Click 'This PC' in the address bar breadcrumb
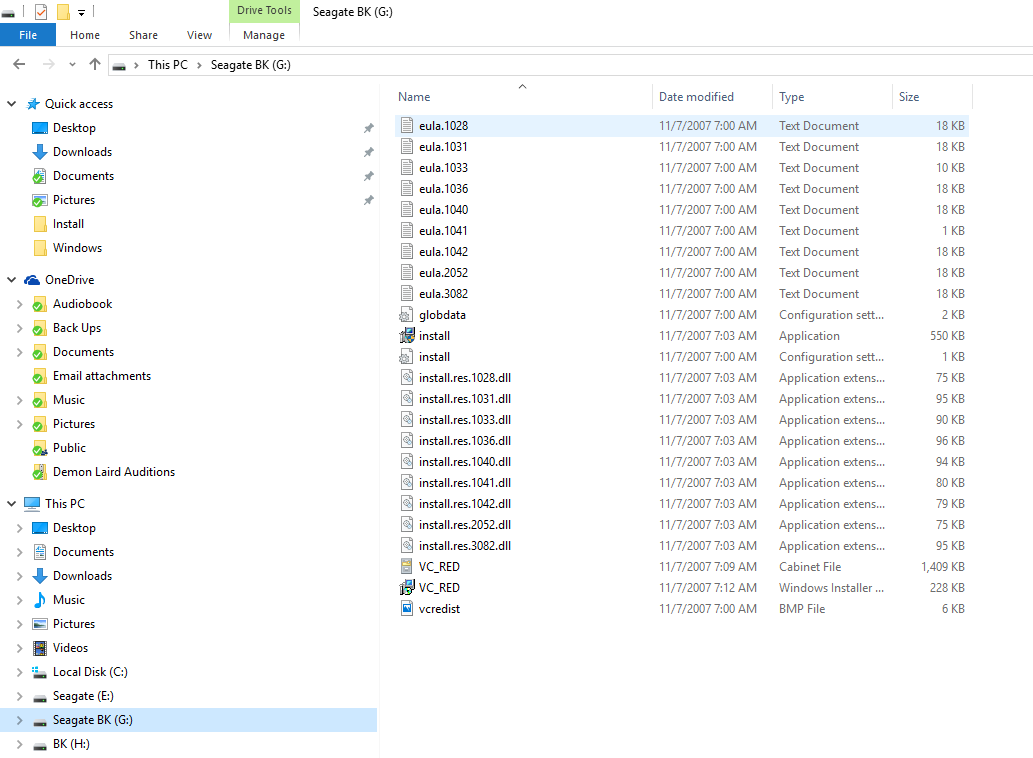The image size is (1033, 758). 167,65
